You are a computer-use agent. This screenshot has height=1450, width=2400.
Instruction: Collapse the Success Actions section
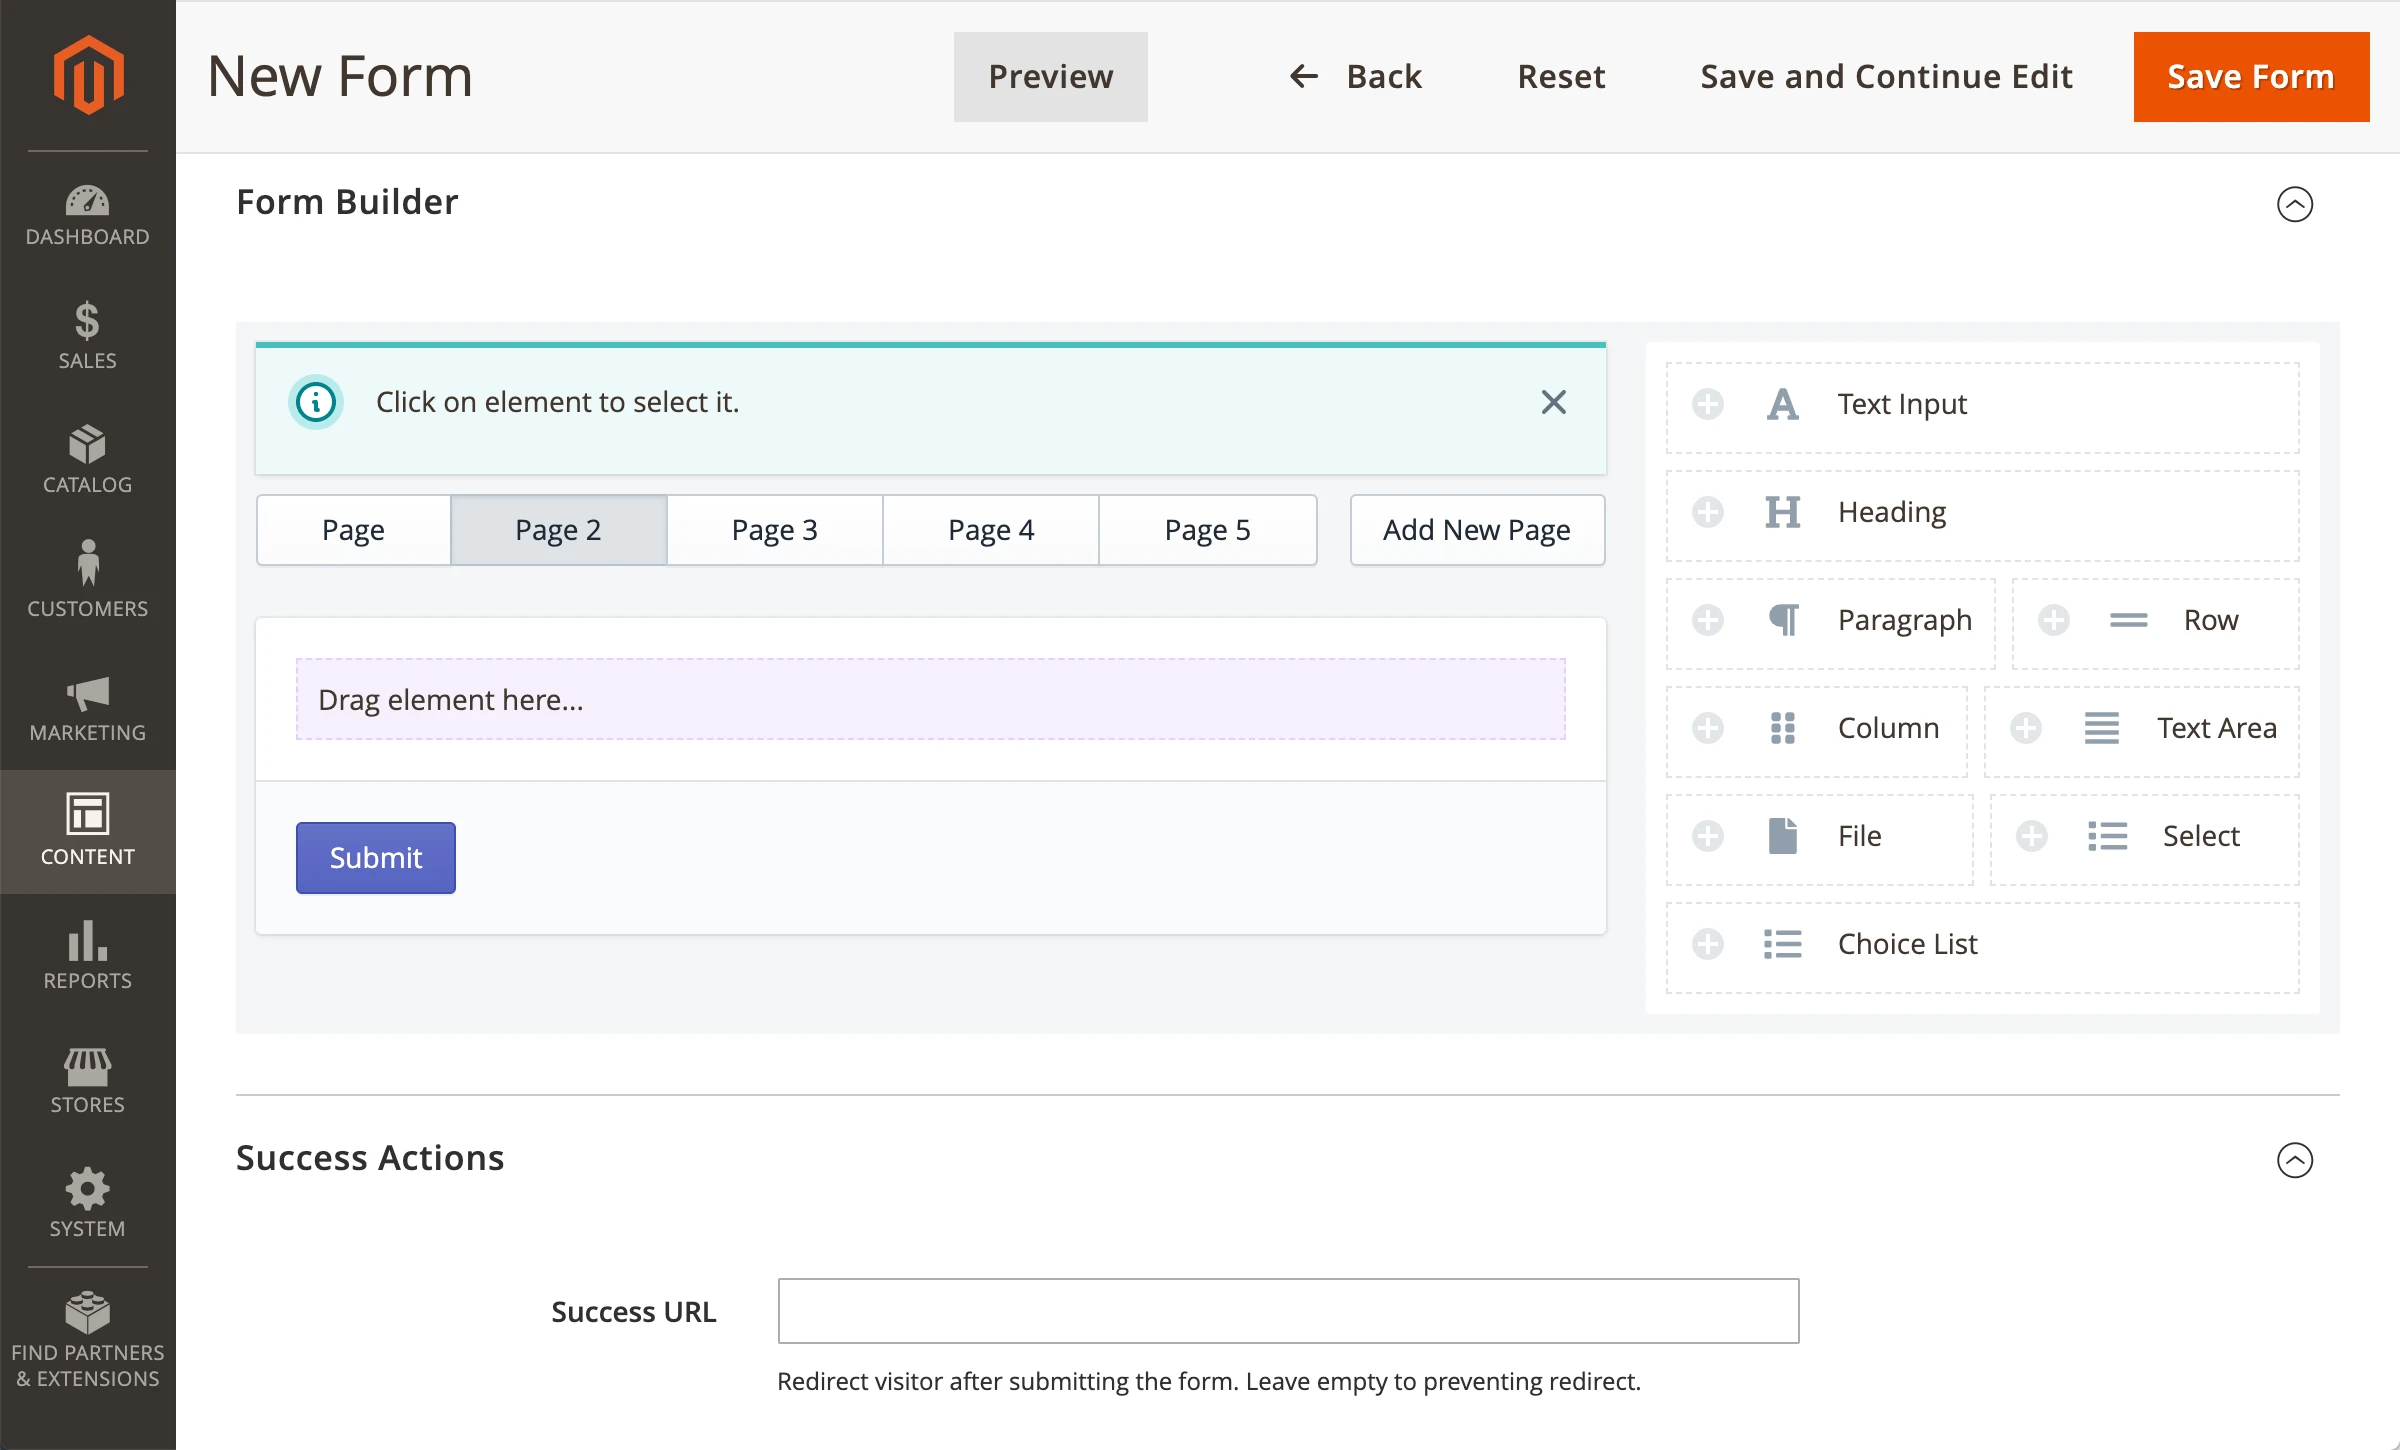click(2294, 1160)
